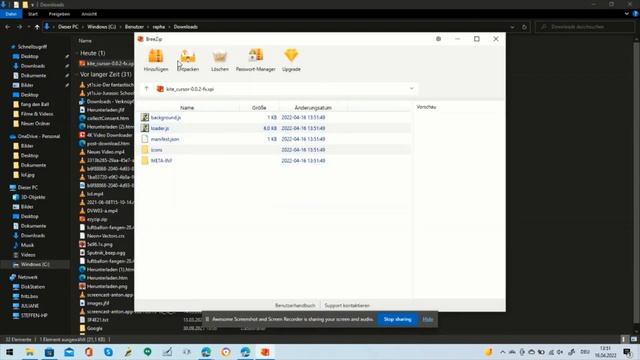The height and width of the screenshot is (360, 640).
Task: Sort archive list by Änderungsdatum column
Action: point(313,108)
